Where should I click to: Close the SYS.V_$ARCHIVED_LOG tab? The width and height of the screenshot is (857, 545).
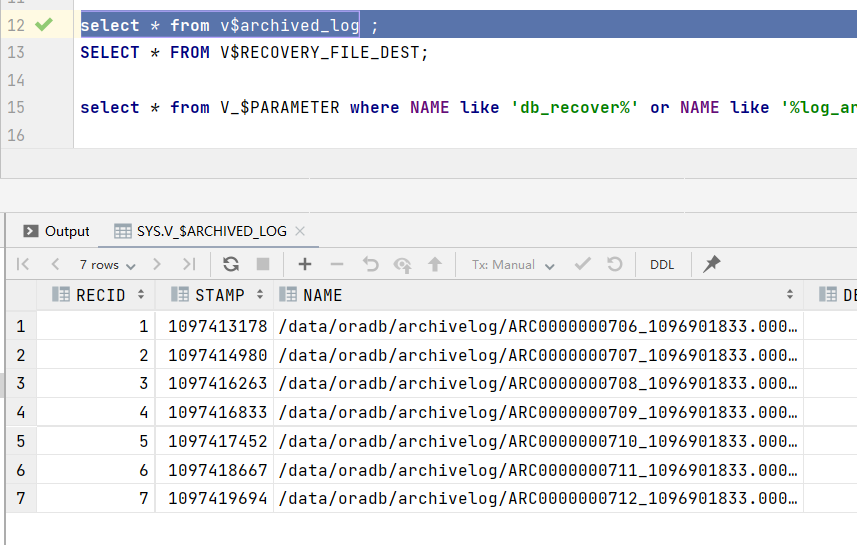(300, 231)
